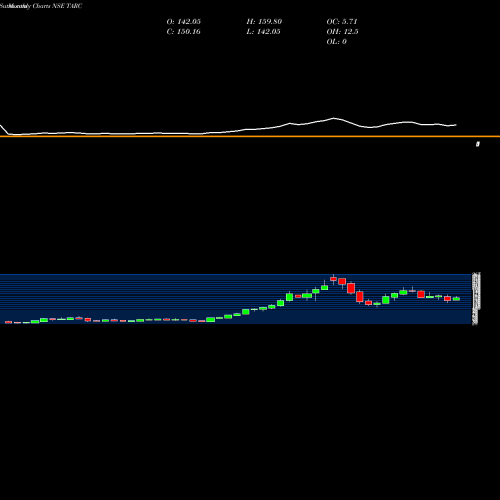
Task: Click the open price value O: 142.05
Action: click(x=184, y=22)
